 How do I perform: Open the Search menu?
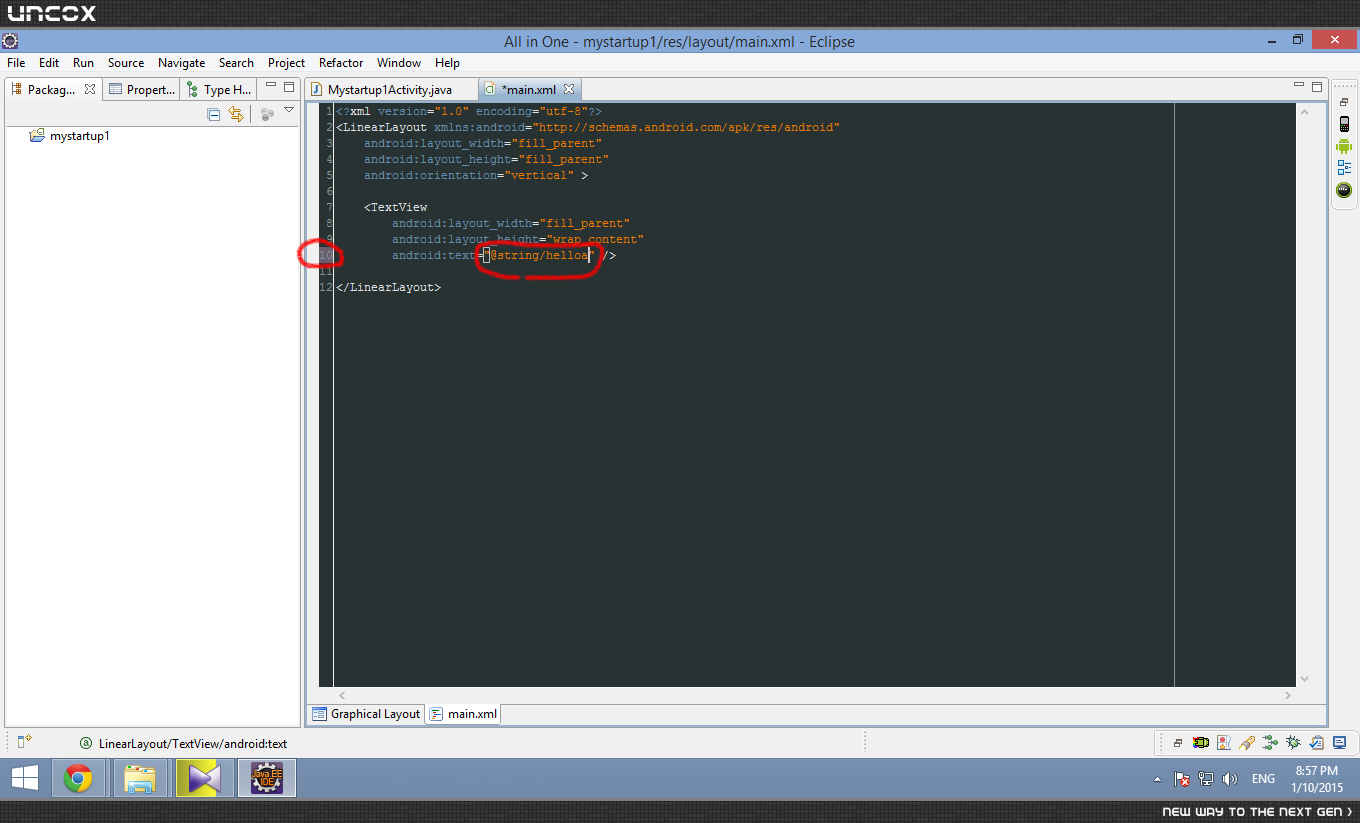coord(236,62)
